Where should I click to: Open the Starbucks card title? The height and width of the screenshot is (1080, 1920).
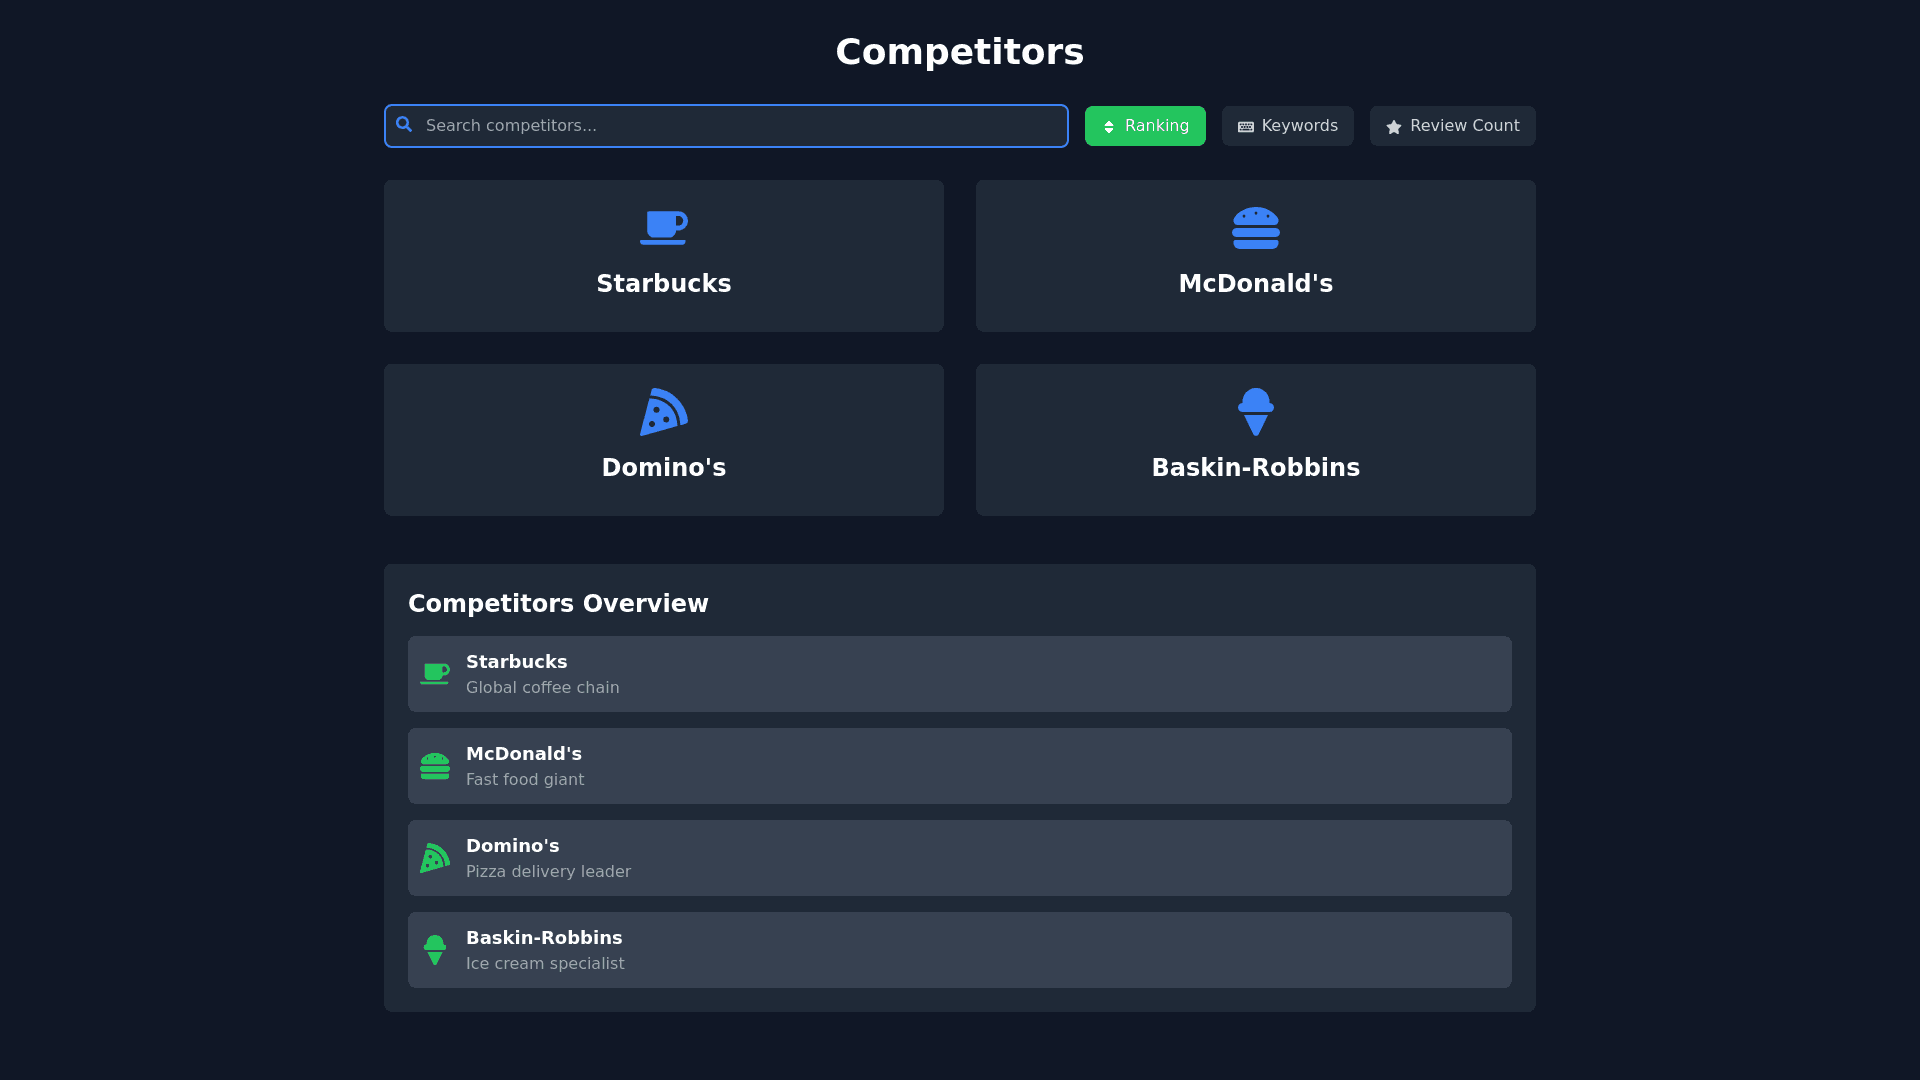pos(663,284)
